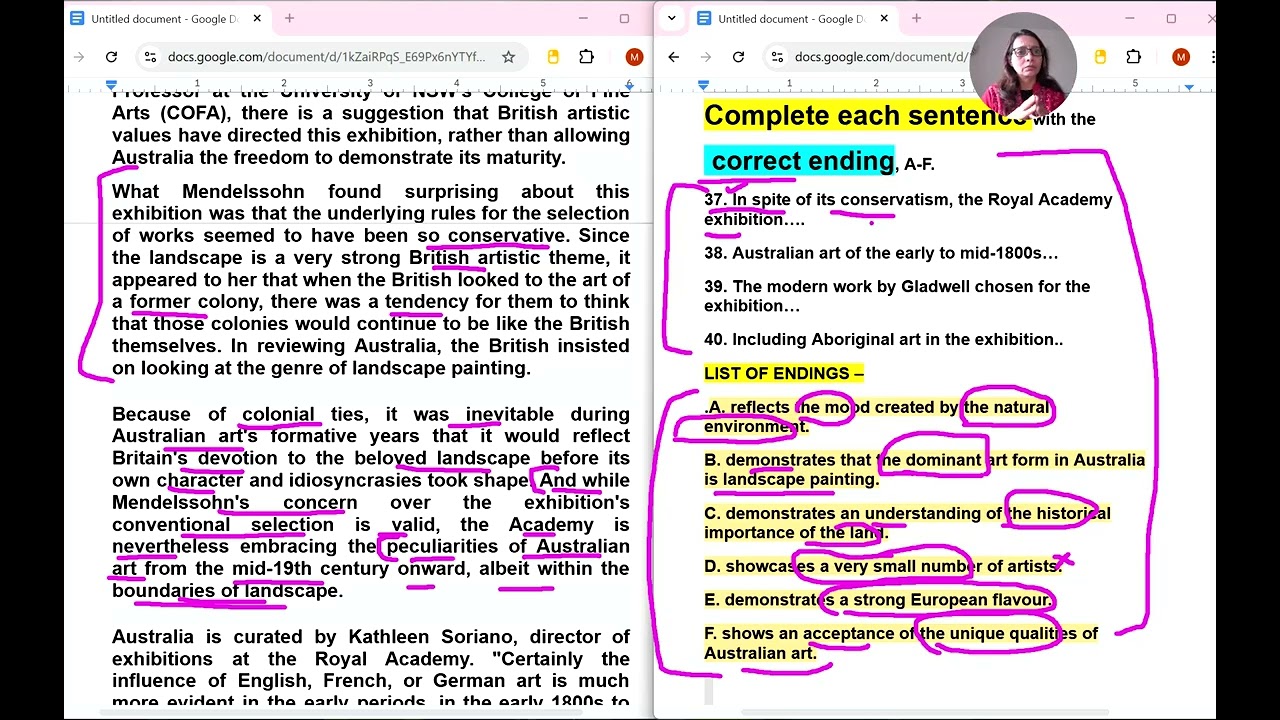
Task: Expand the tab search dropdown in right window
Action: click(672, 18)
